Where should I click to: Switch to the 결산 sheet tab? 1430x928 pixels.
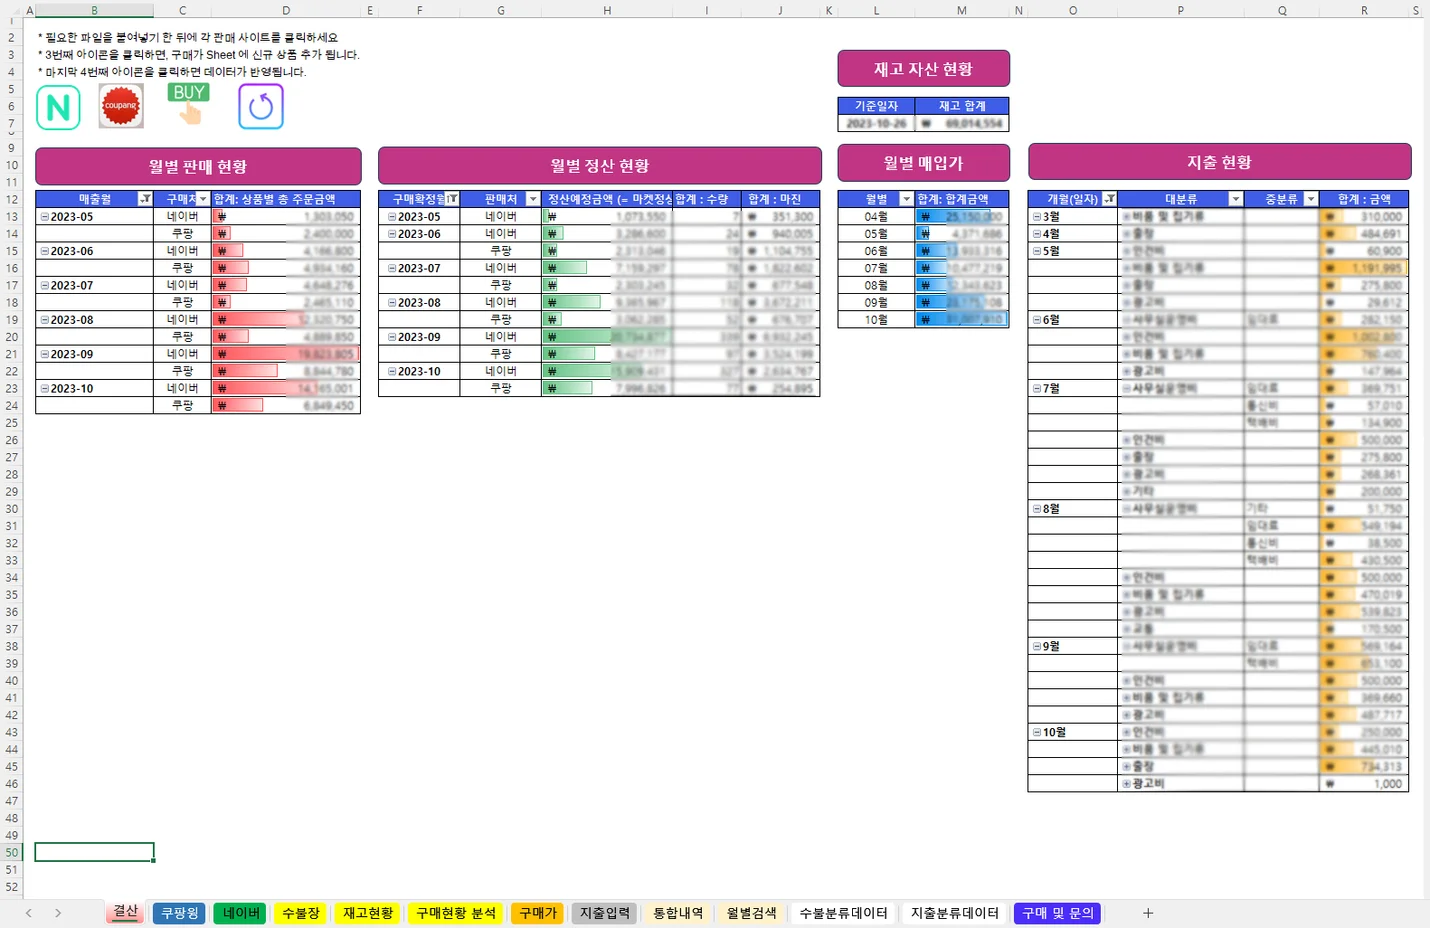125,912
